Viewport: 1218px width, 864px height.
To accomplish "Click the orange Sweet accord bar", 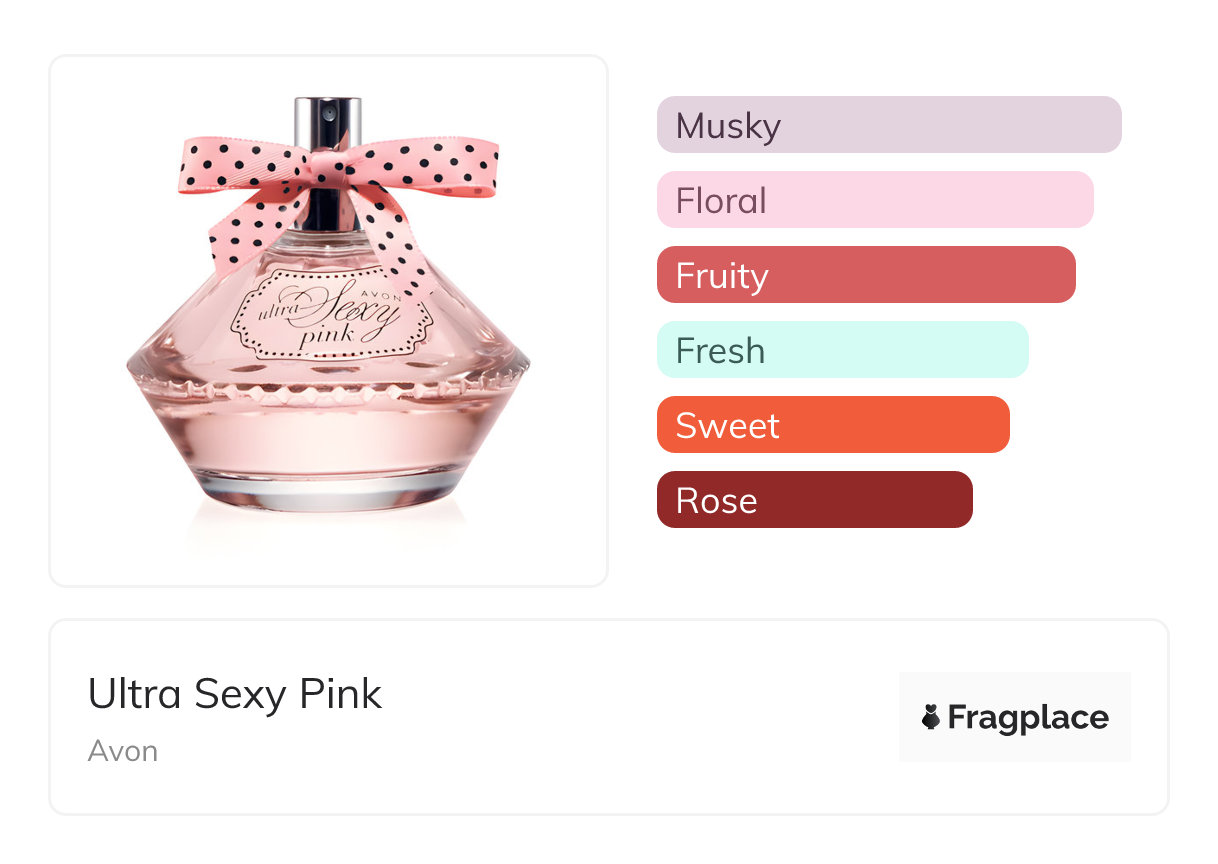I will click(x=832, y=425).
